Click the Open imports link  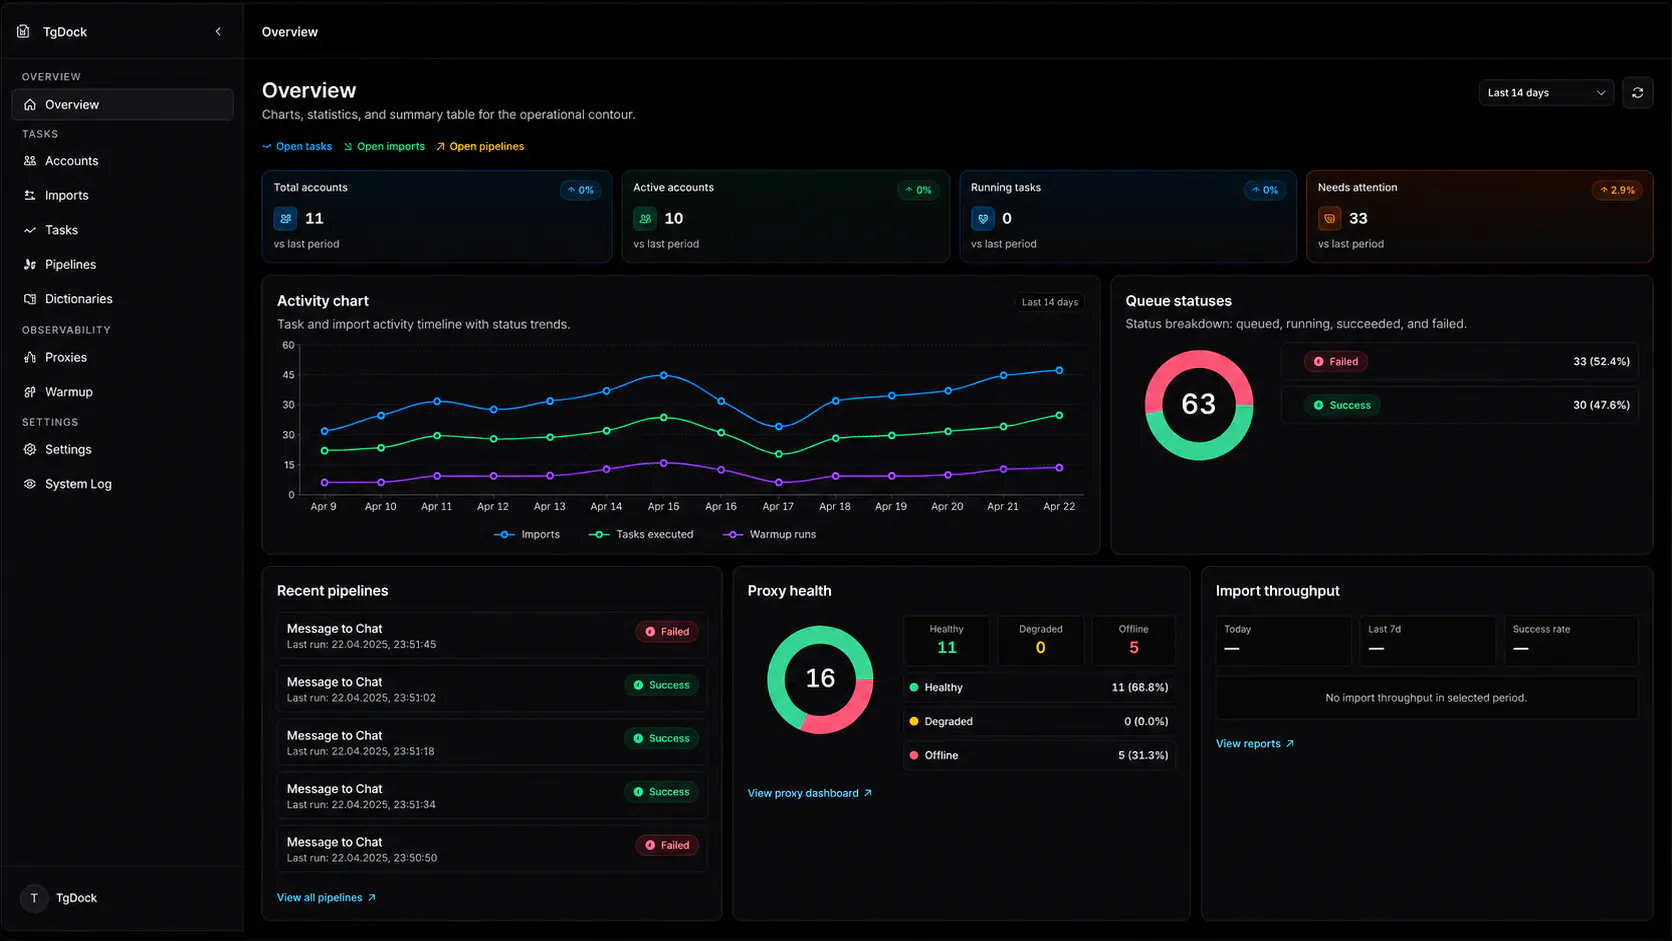coord(384,147)
